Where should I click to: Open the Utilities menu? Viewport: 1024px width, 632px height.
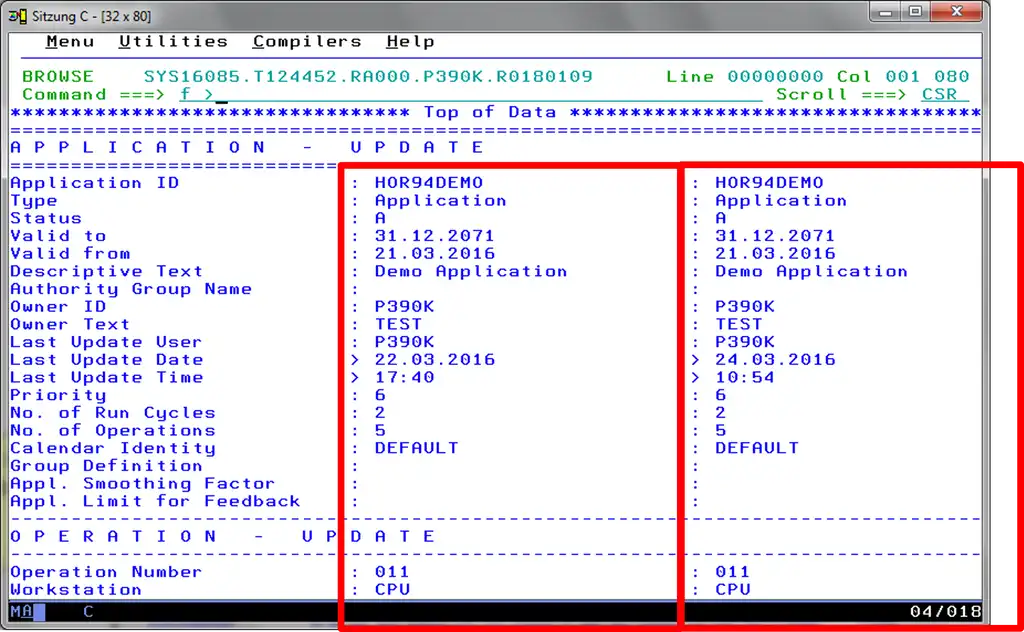coord(173,42)
